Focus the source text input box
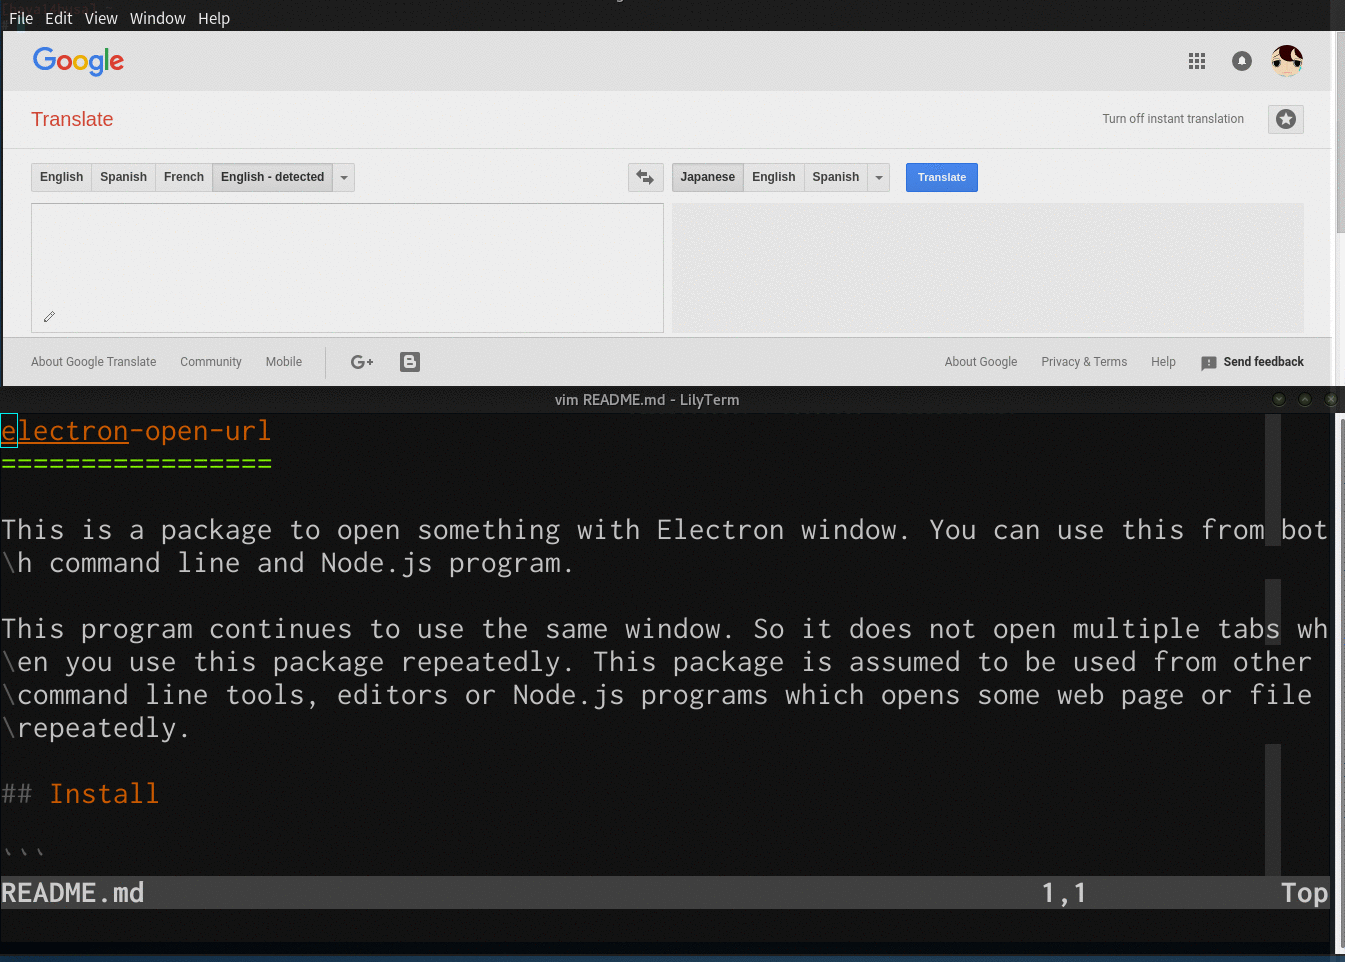Viewport: 1345px width, 962px height. [x=347, y=268]
